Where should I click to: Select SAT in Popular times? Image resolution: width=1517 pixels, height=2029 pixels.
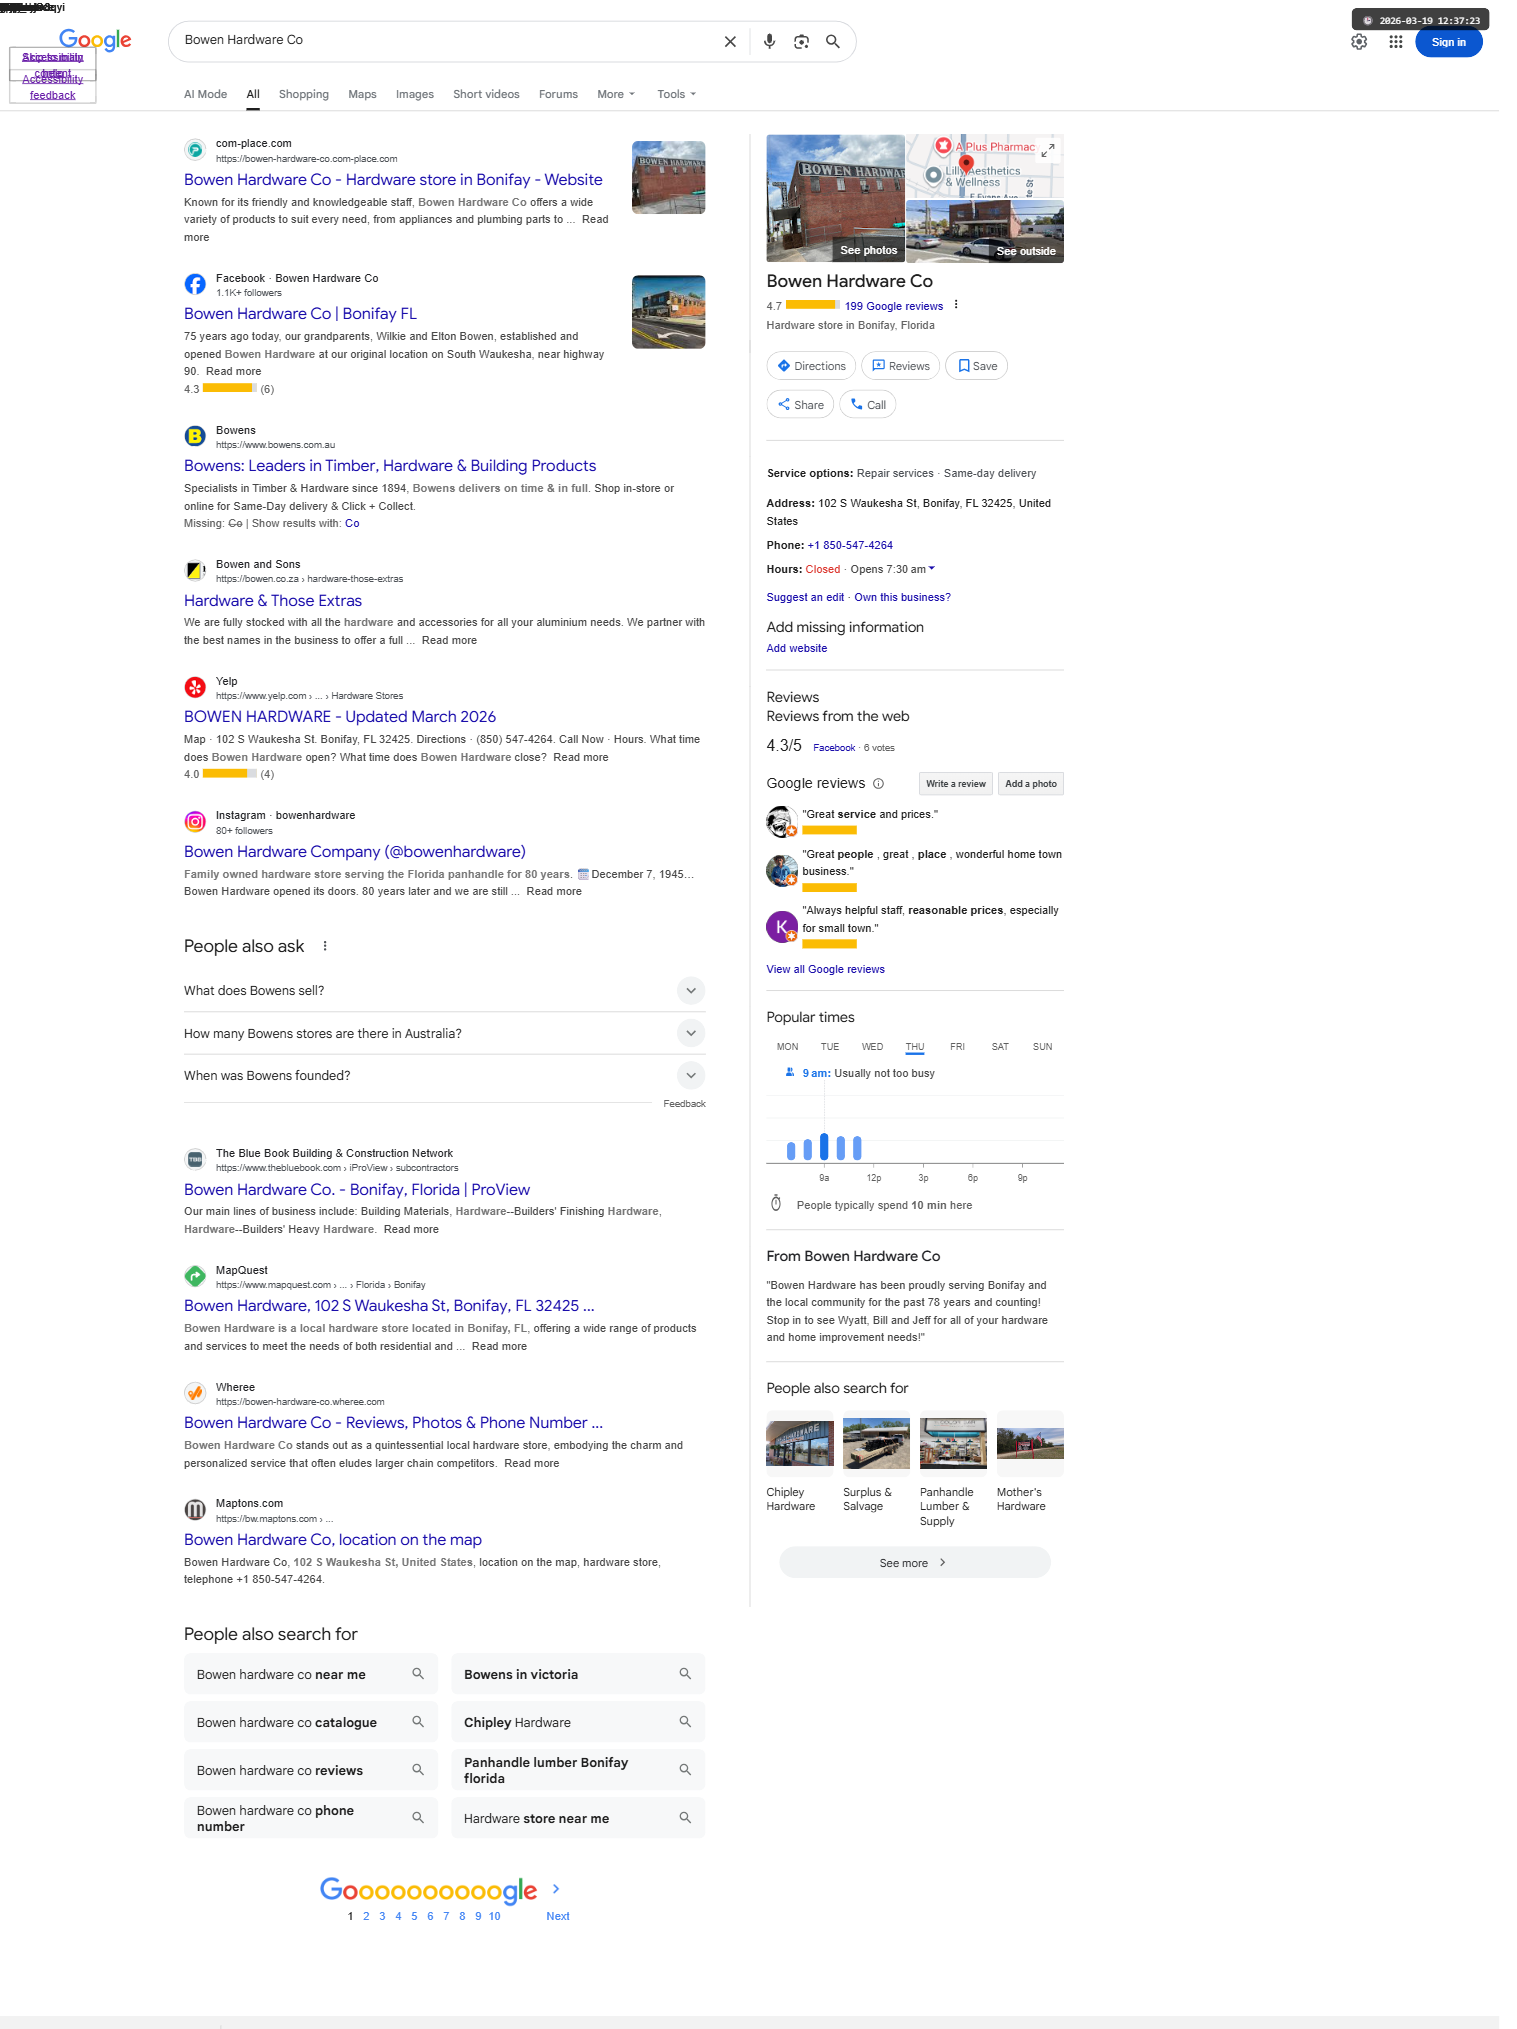(x=1000, y=1047)
